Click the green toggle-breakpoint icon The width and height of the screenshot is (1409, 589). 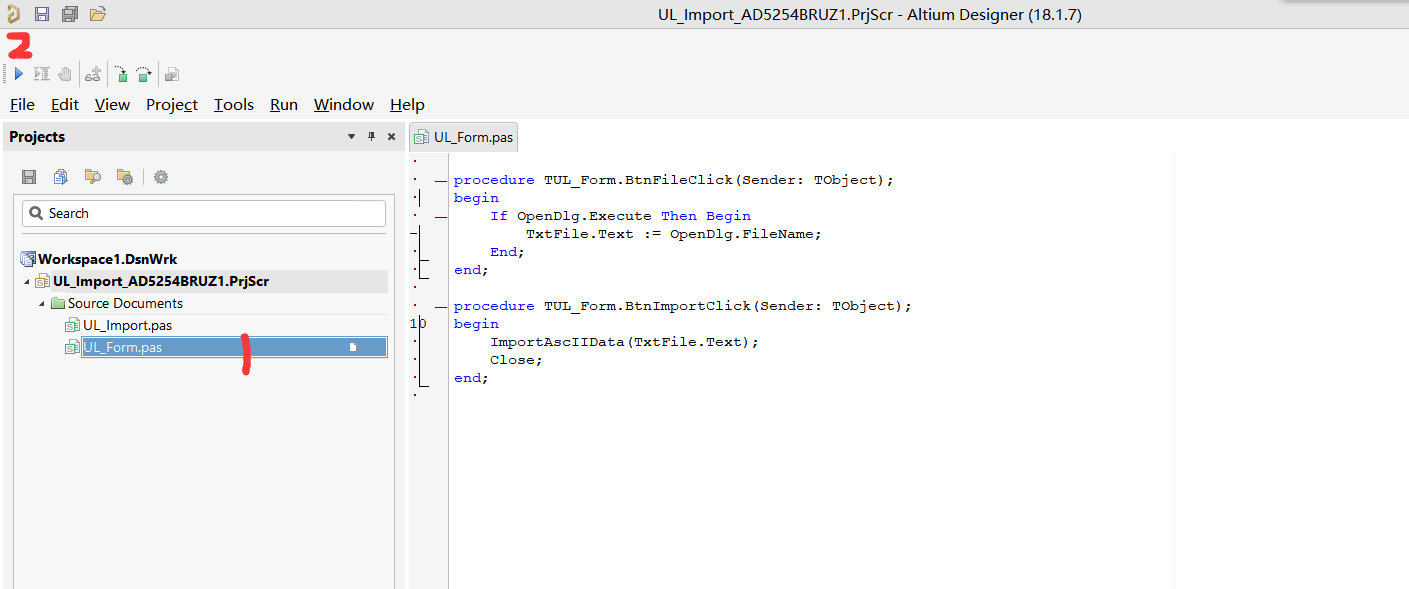pyautogui.click(x=120, y=73)
